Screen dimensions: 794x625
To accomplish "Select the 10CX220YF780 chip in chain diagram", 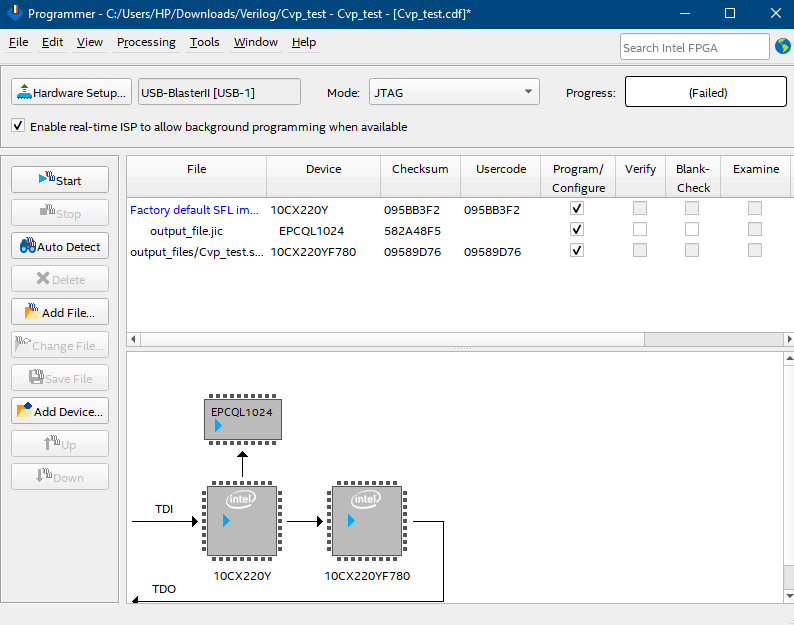I will pyautogui.click(x=367, y=521).
